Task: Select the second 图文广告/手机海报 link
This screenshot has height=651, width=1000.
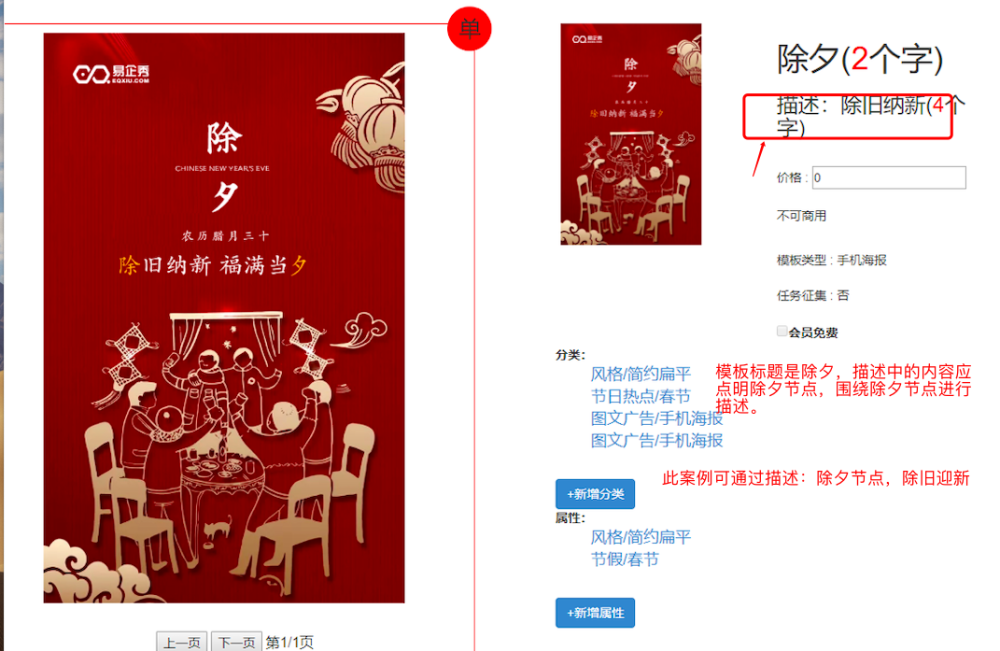Action: 657,441
